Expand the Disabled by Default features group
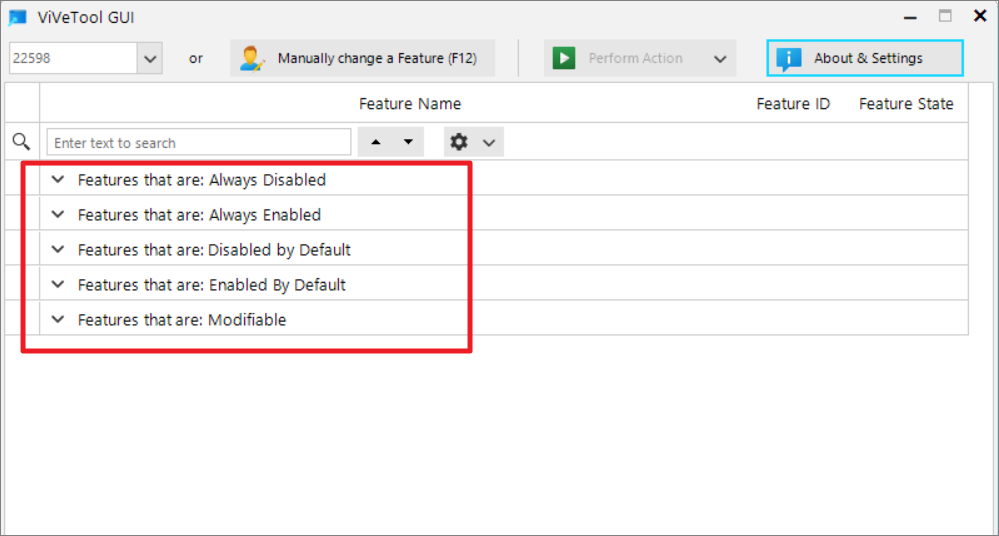 pyautogui.click(x=58, y=250)
